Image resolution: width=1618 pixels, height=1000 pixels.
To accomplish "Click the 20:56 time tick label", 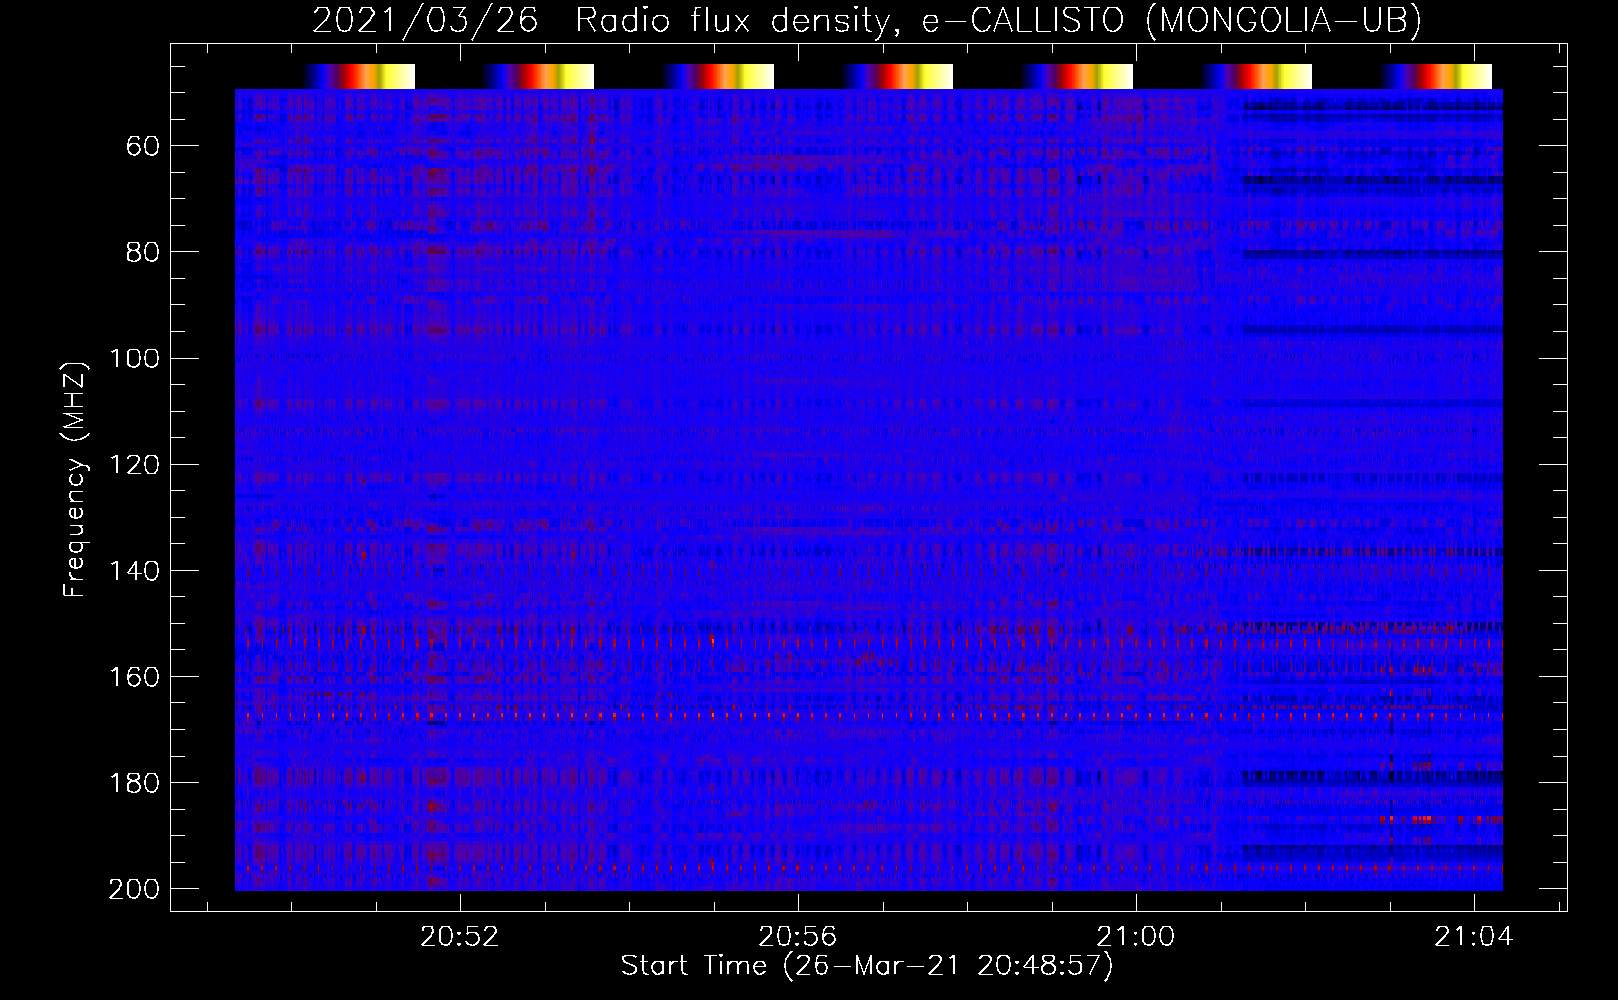I will click(797, 937).
